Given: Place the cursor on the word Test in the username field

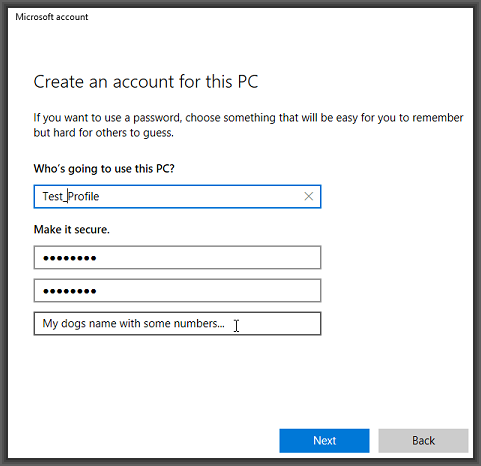Looking at the screenshot, I should tap(52, 196).
